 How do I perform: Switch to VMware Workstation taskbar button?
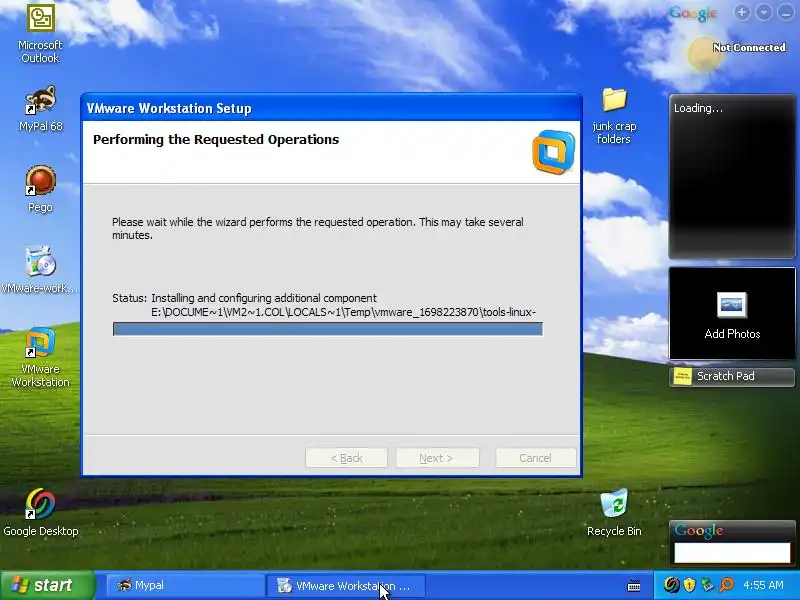tap(346, 586)
